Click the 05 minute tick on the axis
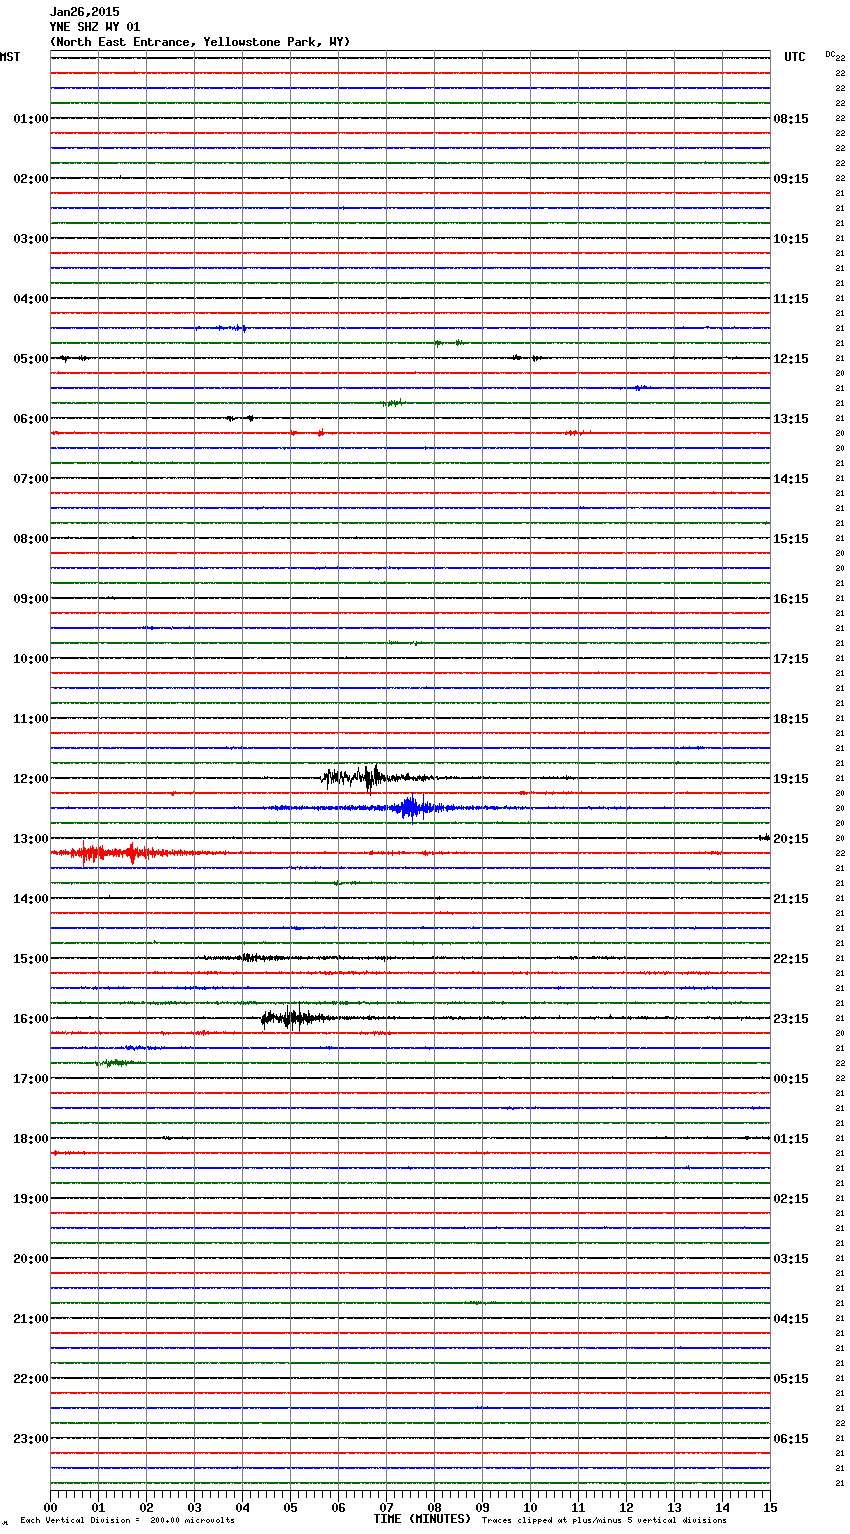 pos(290,1507)
